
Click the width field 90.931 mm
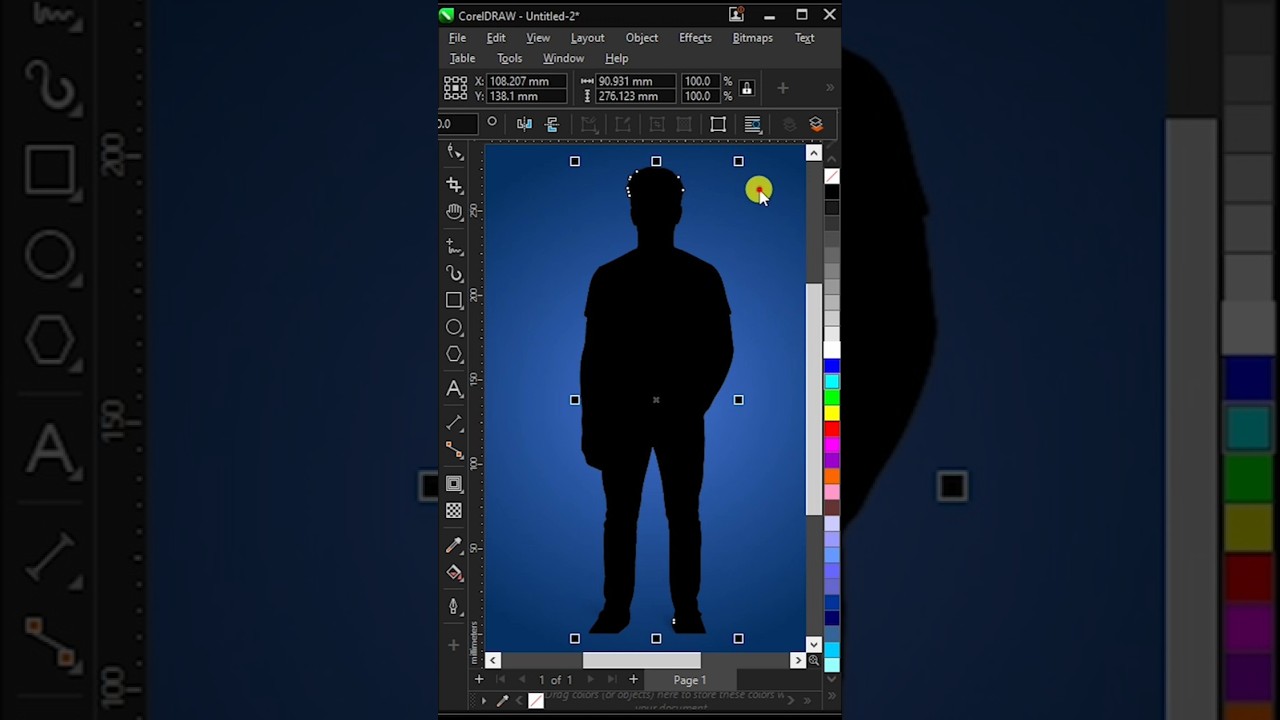point(635,81)
